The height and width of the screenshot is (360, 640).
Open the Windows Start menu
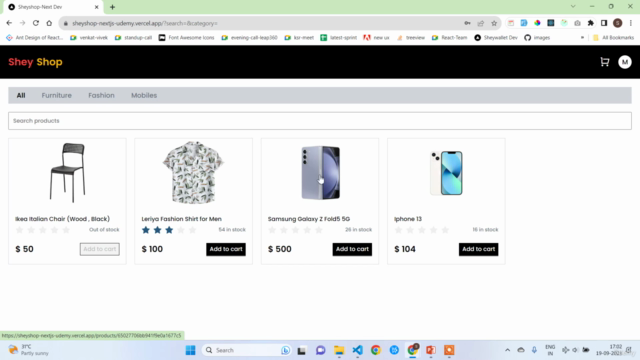point(190,350)
